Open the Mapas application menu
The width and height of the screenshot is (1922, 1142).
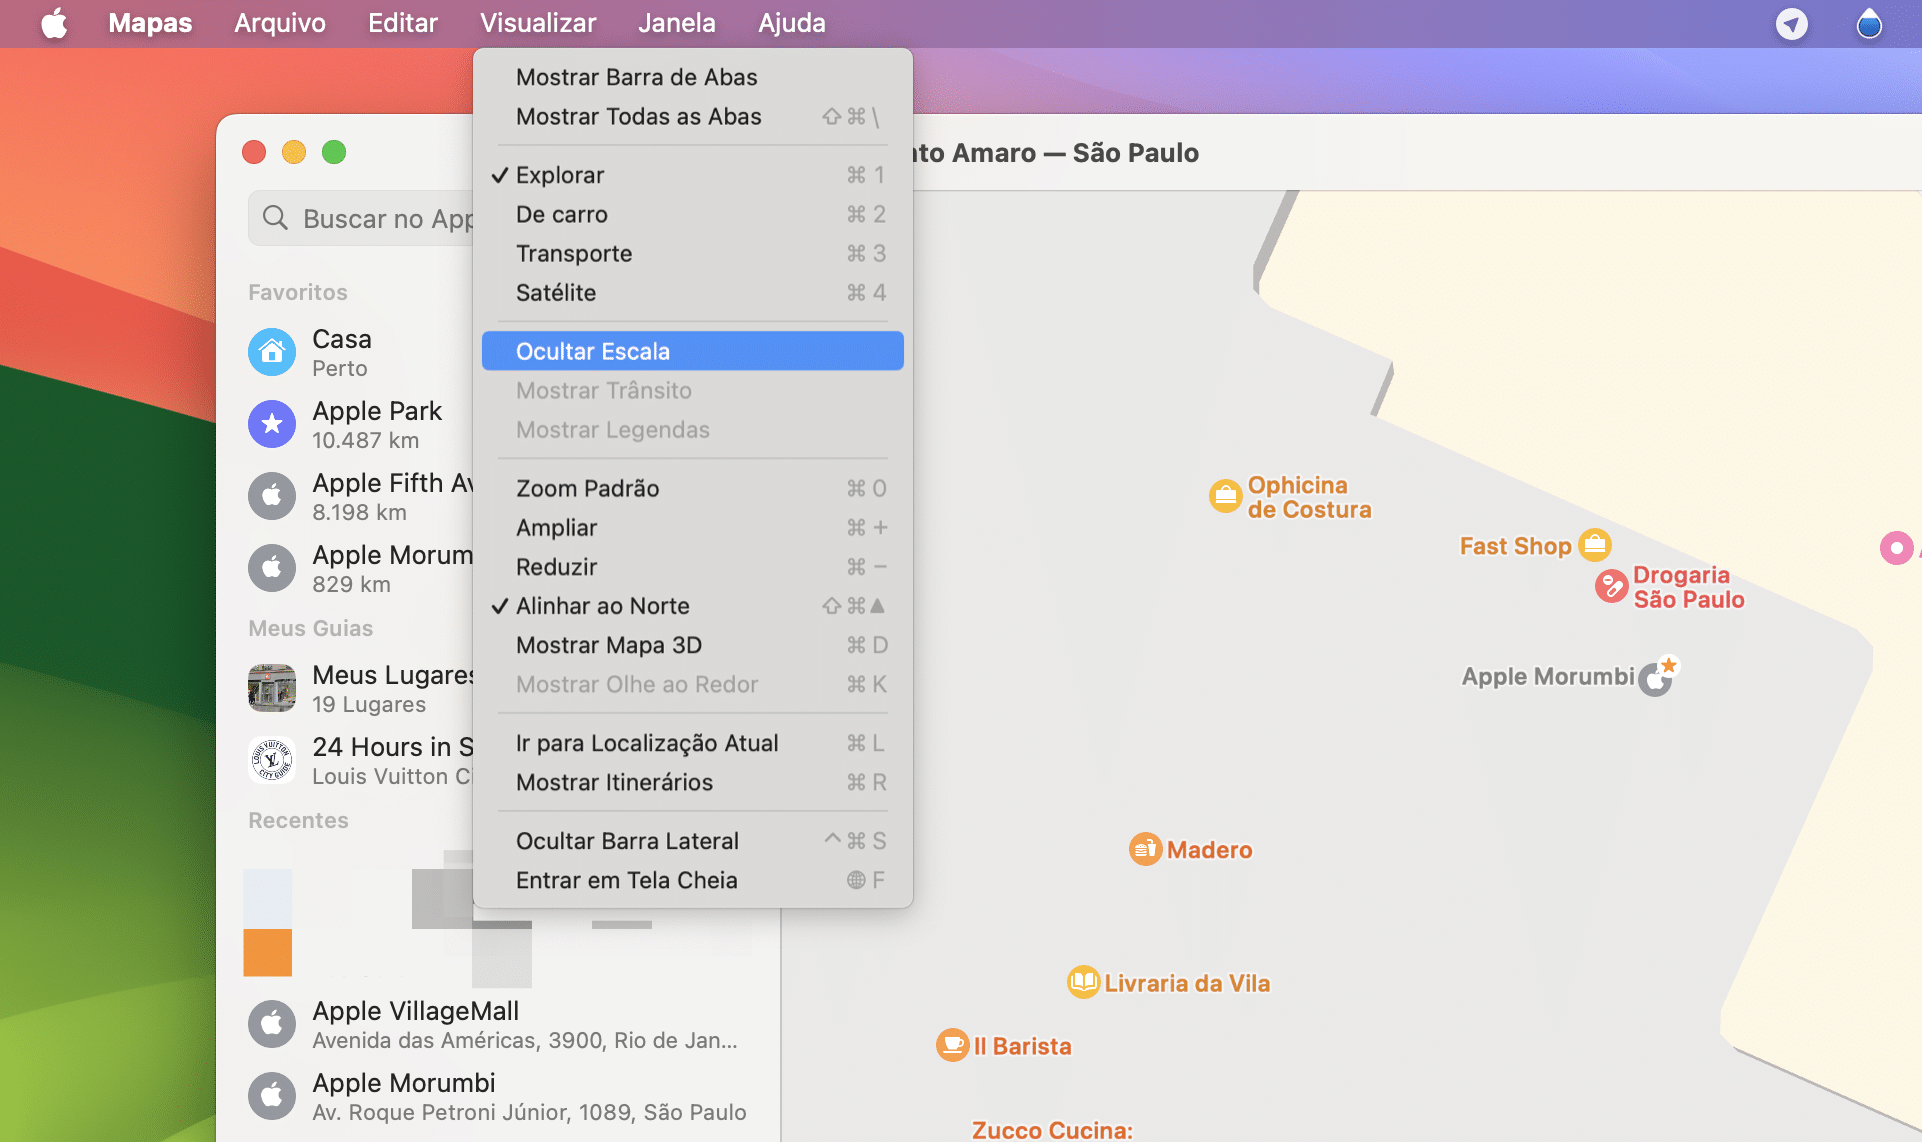[150, 23]
